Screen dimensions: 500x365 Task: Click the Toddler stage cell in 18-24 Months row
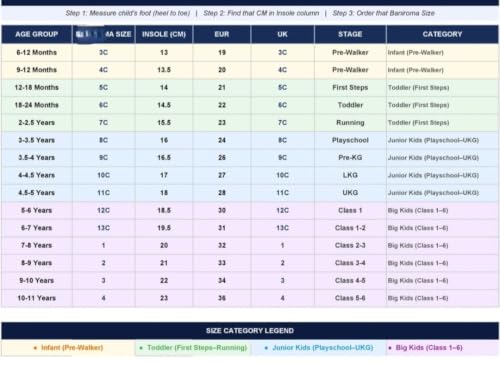350,105
